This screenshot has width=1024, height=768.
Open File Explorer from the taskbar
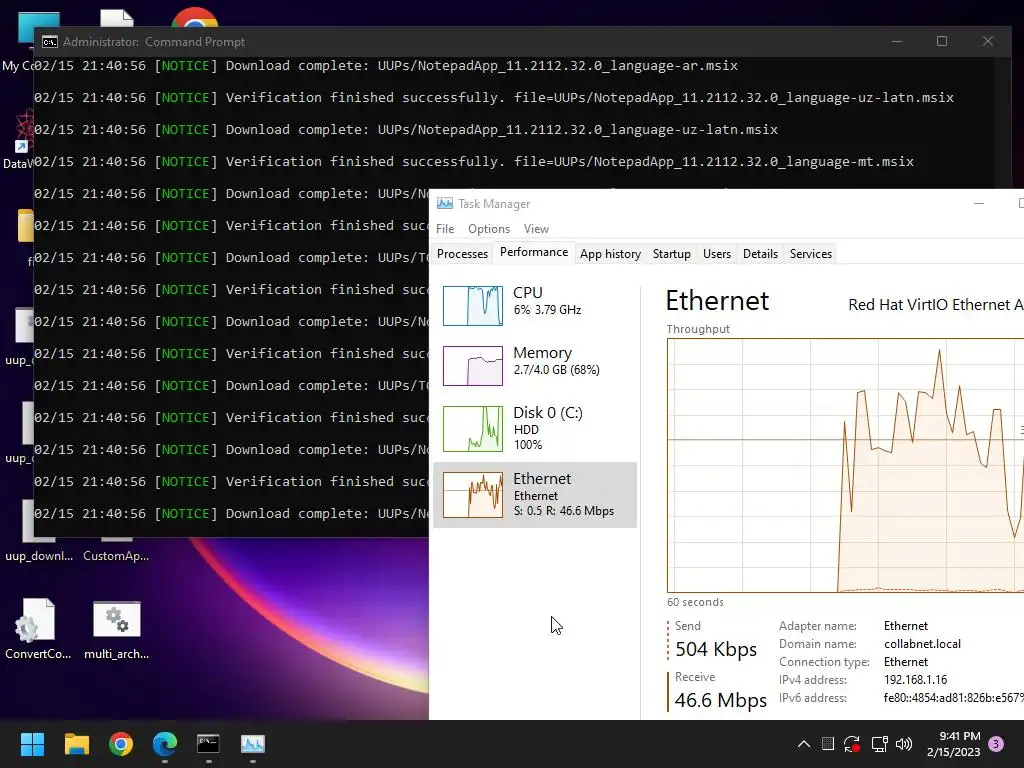click(76, 744)
